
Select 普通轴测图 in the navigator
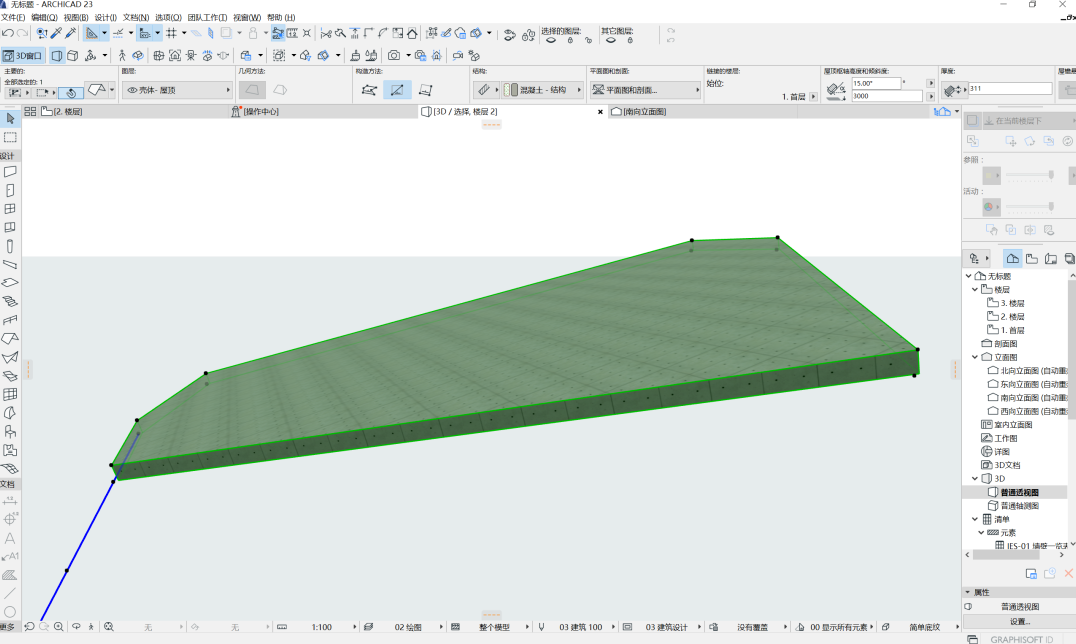(1020, 505)
